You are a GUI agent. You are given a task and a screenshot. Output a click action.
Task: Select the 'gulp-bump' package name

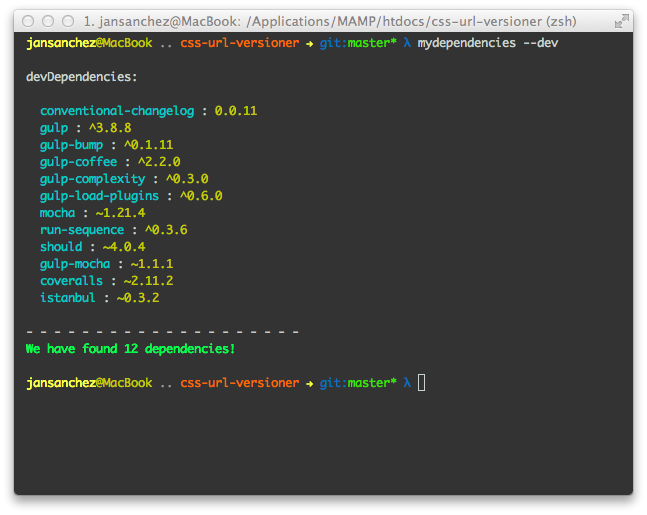[71, 145]
